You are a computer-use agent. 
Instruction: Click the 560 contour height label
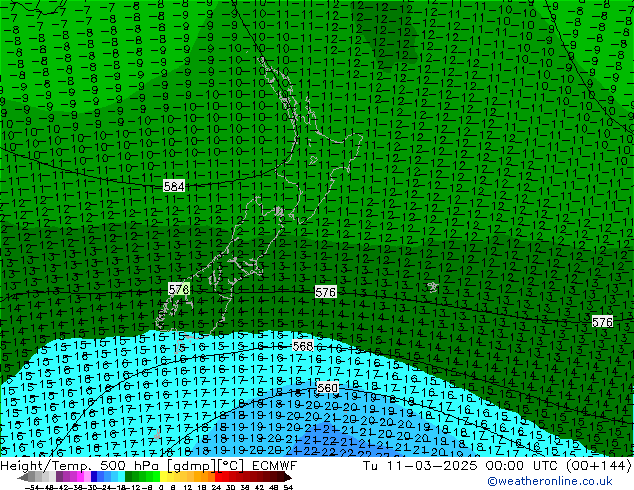pos(327,388)
